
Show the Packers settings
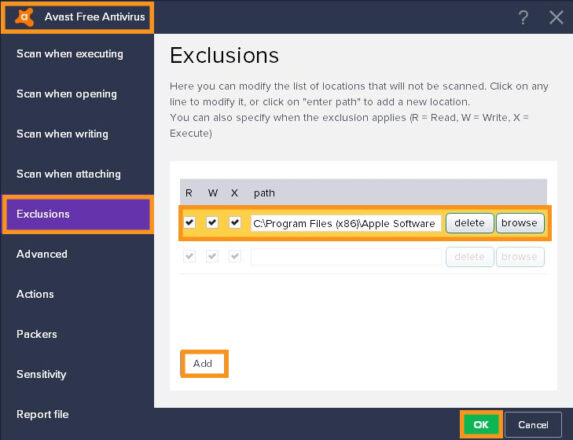point(37,334)
